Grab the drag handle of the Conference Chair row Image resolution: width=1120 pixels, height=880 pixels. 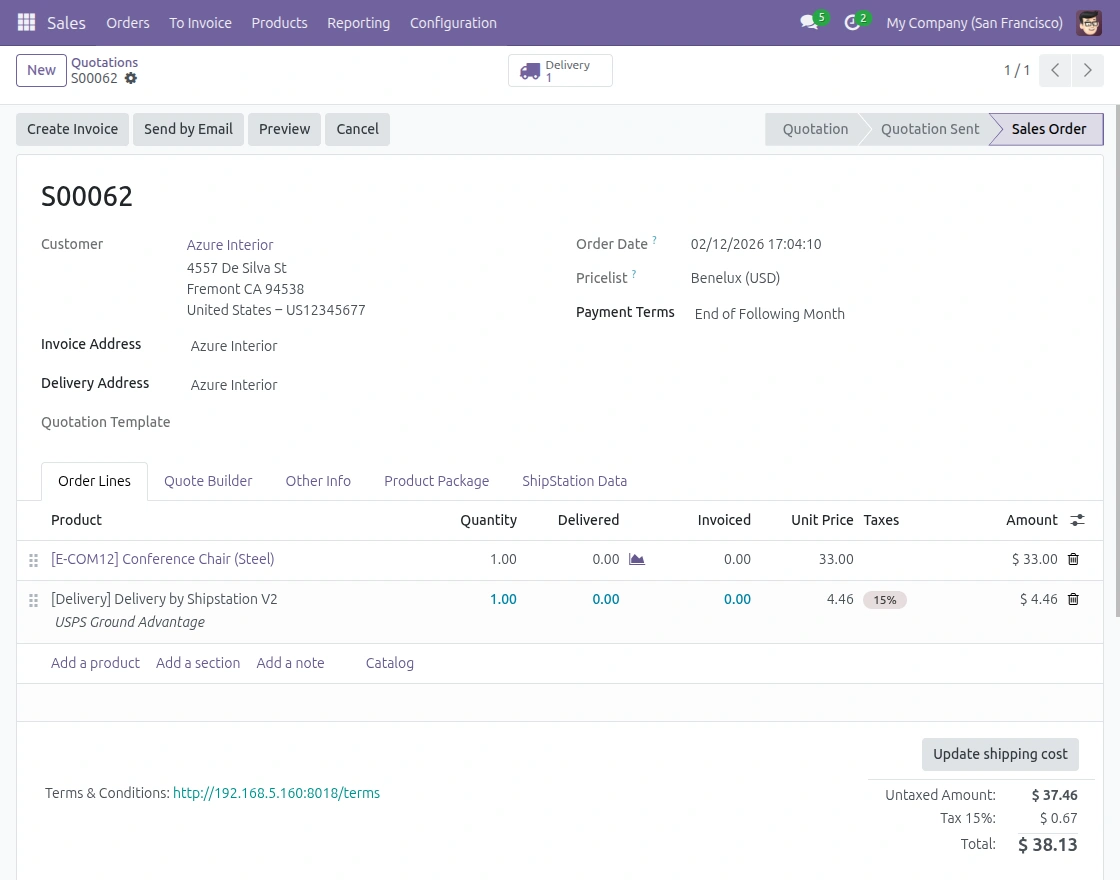pos(33,560)
